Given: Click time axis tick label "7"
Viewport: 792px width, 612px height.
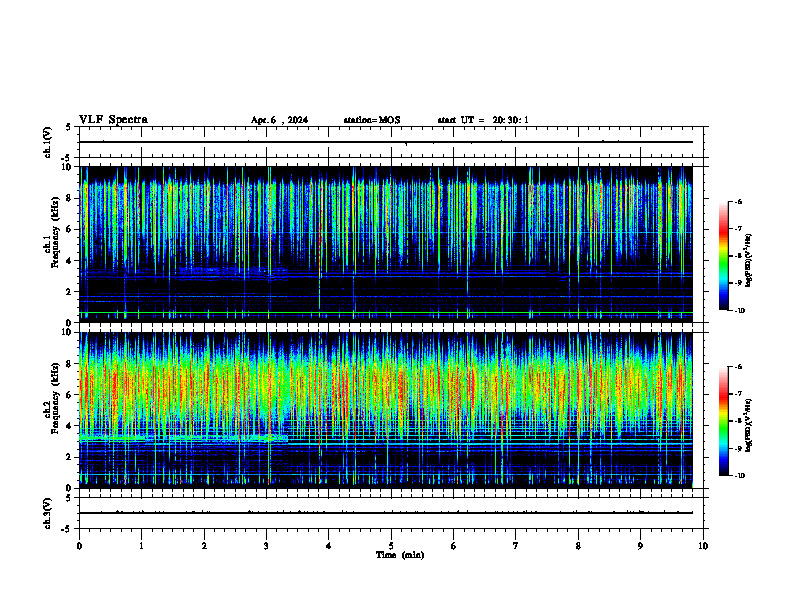Looking at the screenshot, I should 516,546.
